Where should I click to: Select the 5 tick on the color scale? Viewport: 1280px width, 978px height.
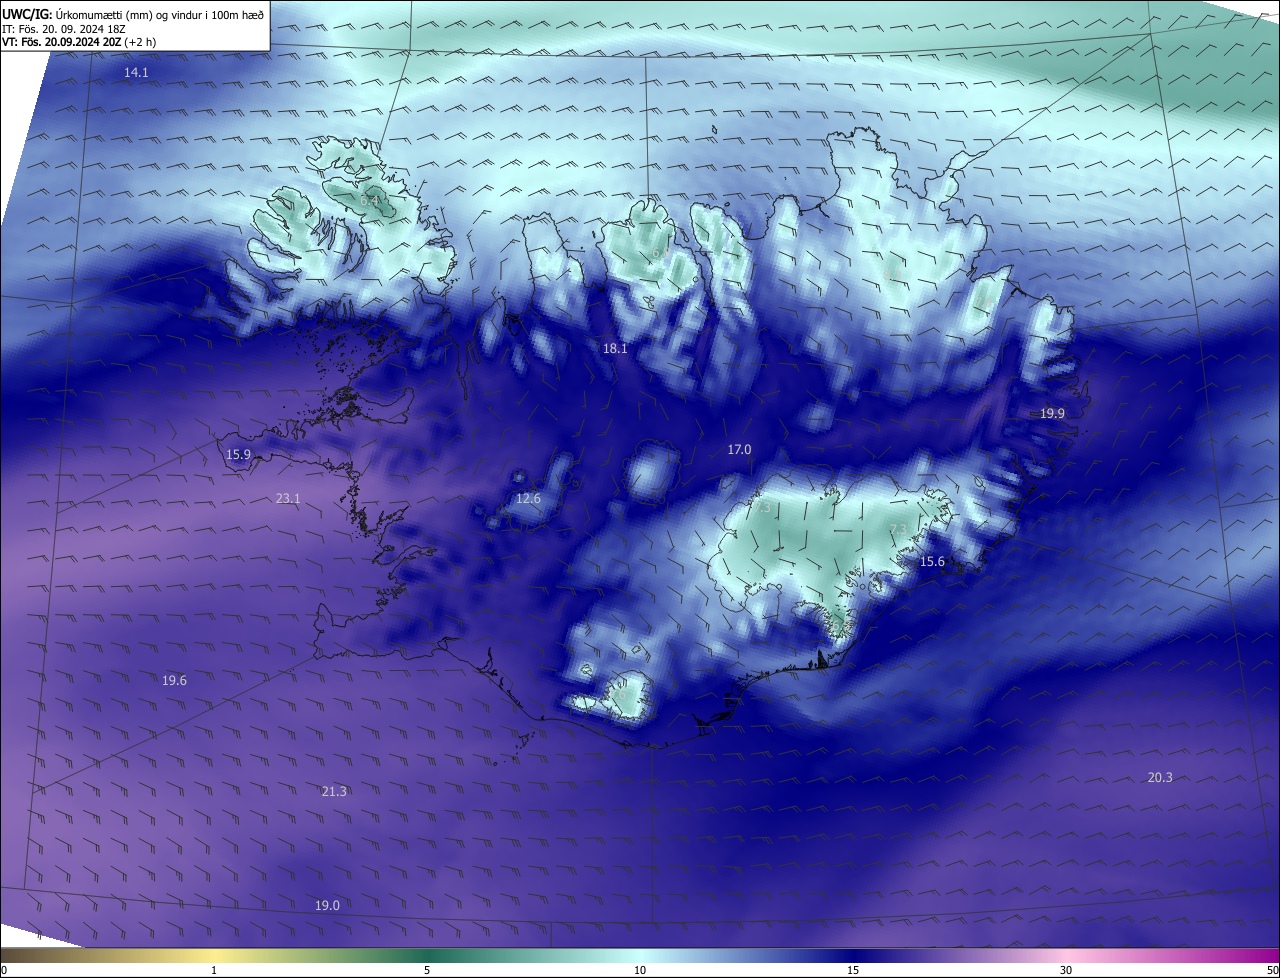click(427, 970)
